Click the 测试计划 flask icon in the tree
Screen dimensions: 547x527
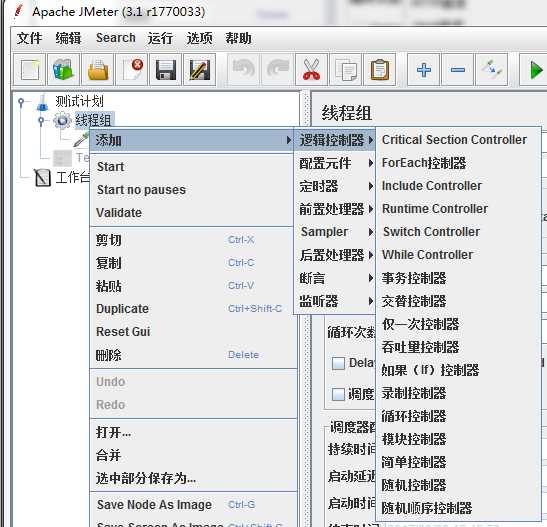coord(43,102)
